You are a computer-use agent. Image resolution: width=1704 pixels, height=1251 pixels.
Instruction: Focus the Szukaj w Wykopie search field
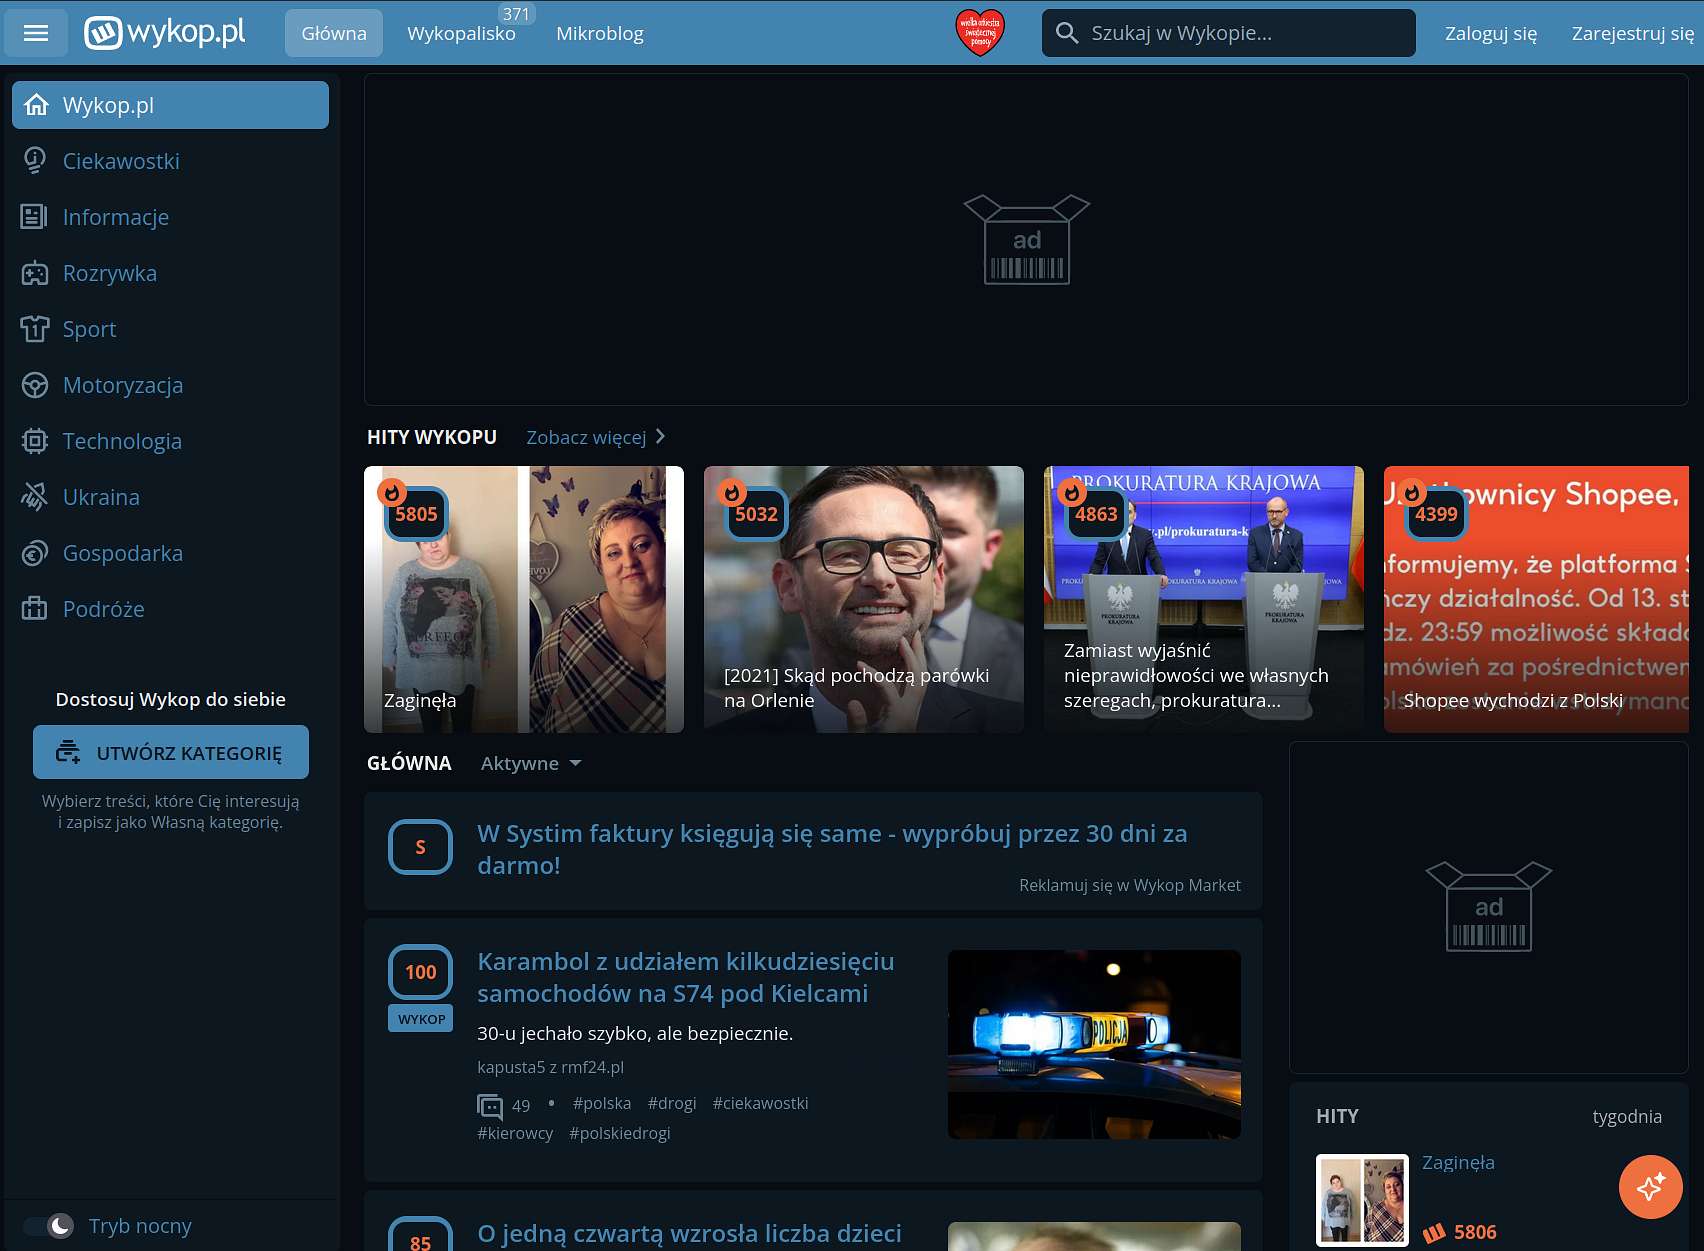1229,33
